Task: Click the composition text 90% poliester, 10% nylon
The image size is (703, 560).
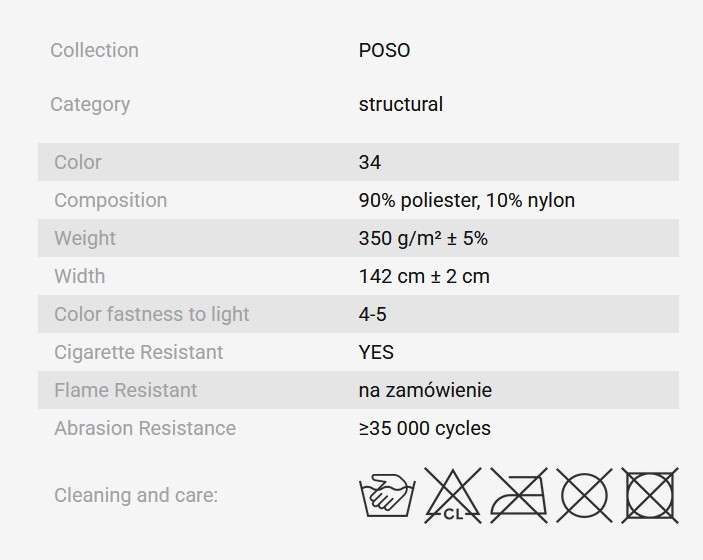Action: (x=467, y=200)
